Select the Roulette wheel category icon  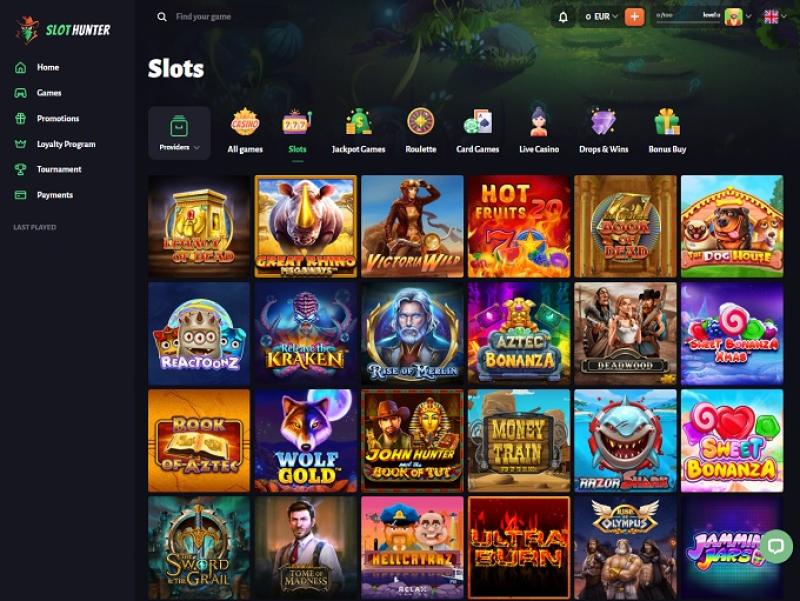[420, 122]
